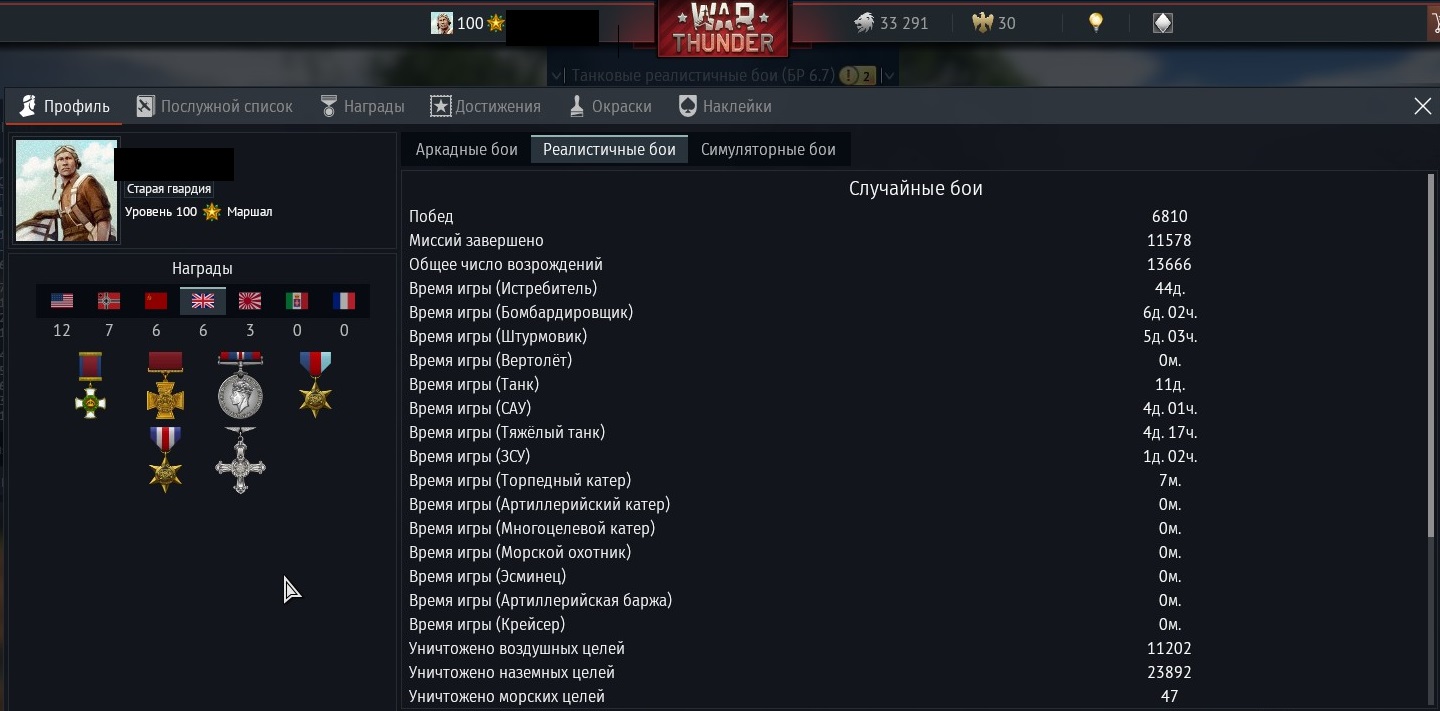Viewport: 1440px width, 711px height.
Task: Open the War Thunder logo menu
Action: pos(723,28)
